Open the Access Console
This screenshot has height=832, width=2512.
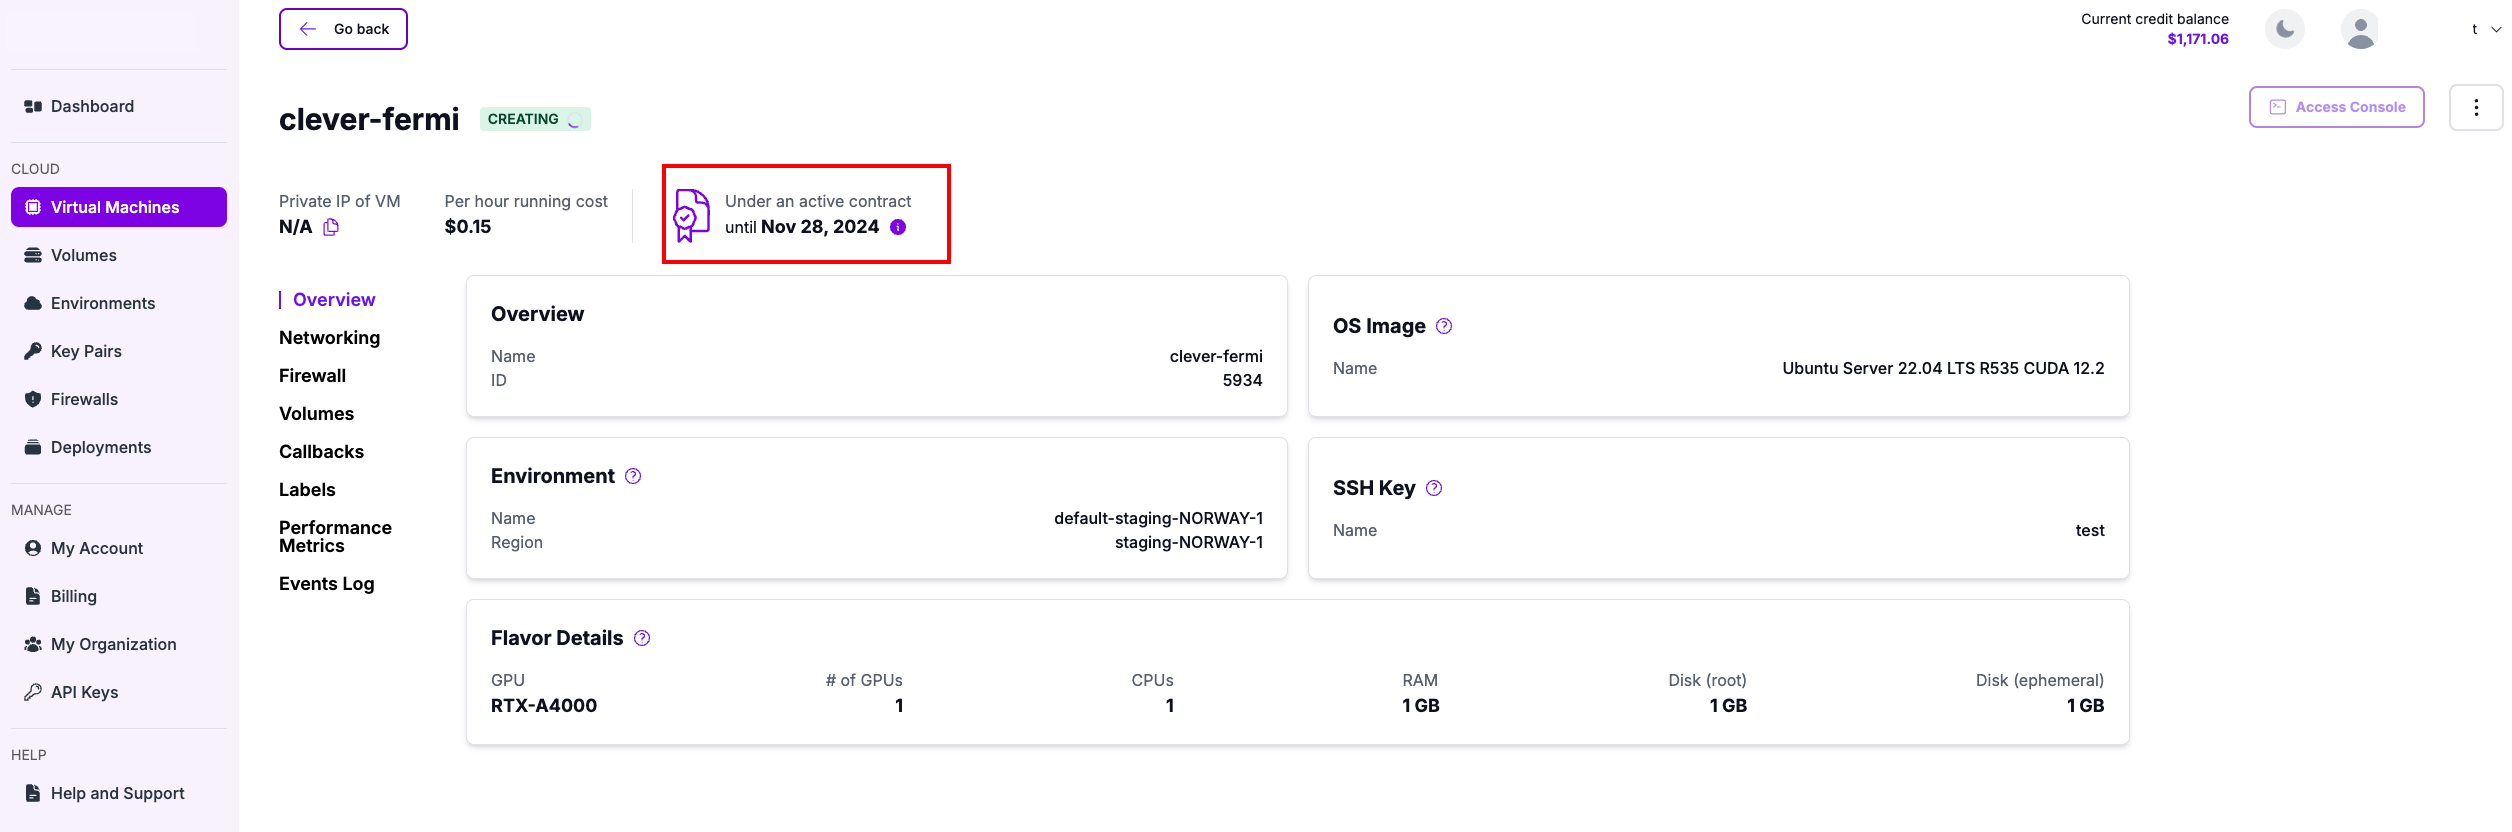(x=2337, y=107)
